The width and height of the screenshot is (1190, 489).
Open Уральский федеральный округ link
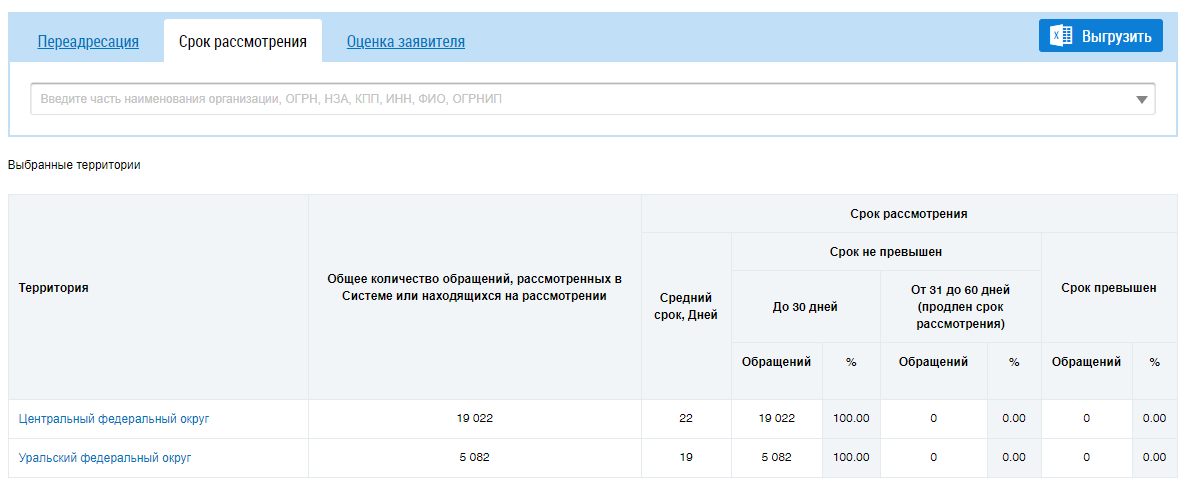click(x=105, y=458)
